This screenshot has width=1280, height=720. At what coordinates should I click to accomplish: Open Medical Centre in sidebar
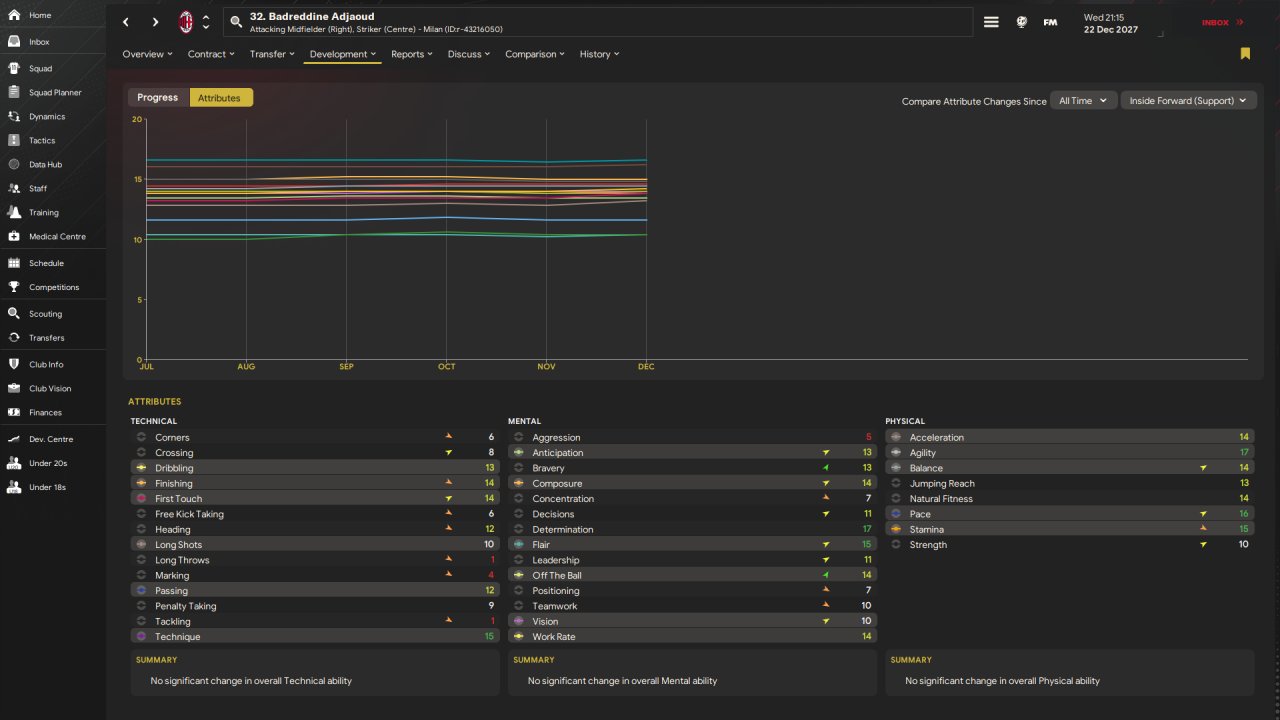pos(57,237)
